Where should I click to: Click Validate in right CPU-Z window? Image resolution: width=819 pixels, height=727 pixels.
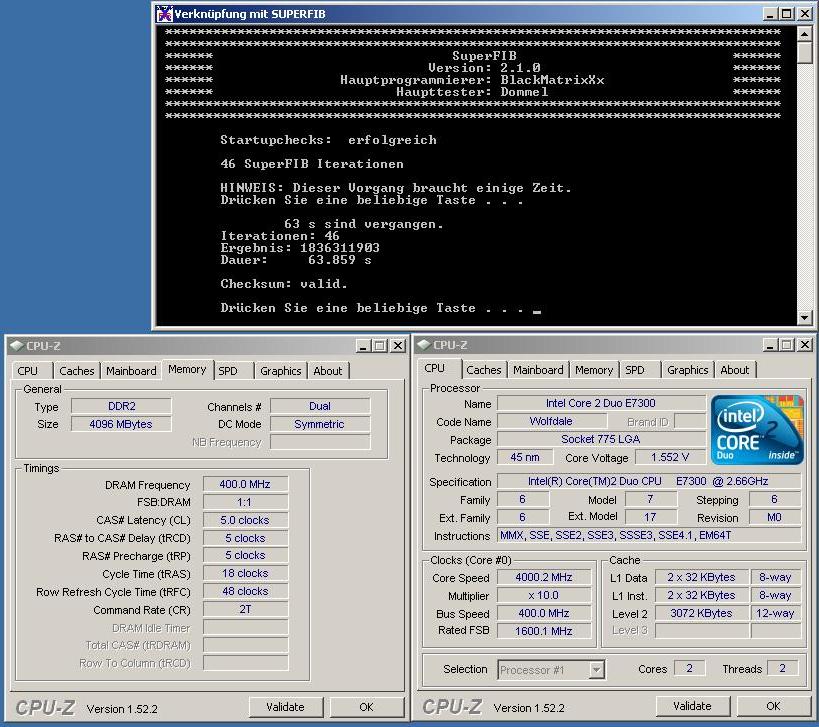692,706
